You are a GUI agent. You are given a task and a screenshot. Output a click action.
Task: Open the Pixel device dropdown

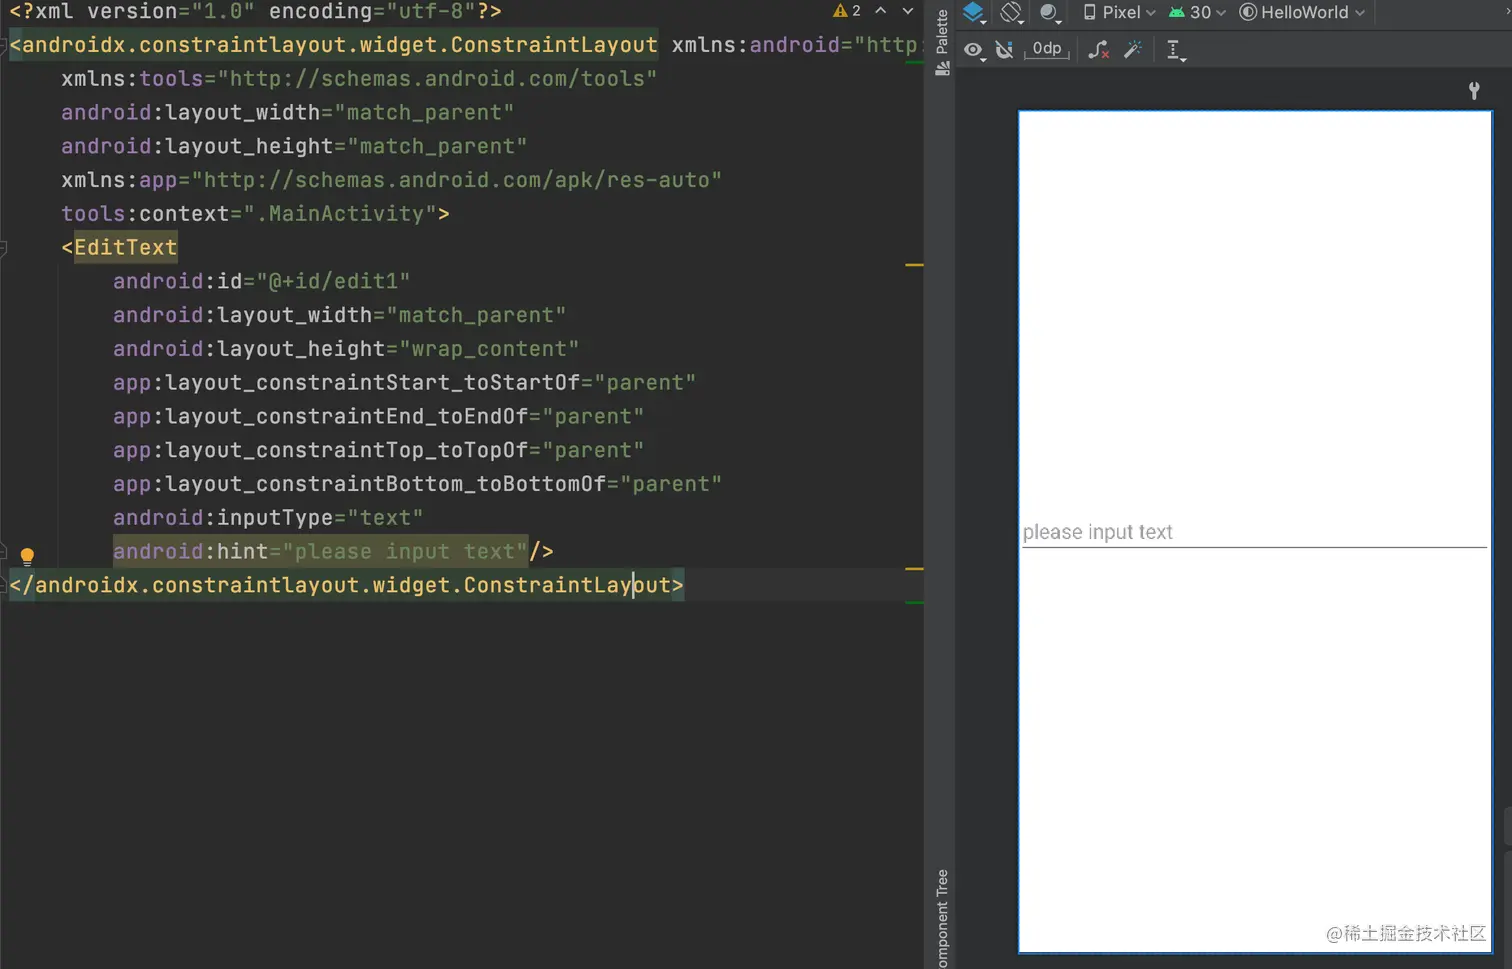coord(1119,13)
